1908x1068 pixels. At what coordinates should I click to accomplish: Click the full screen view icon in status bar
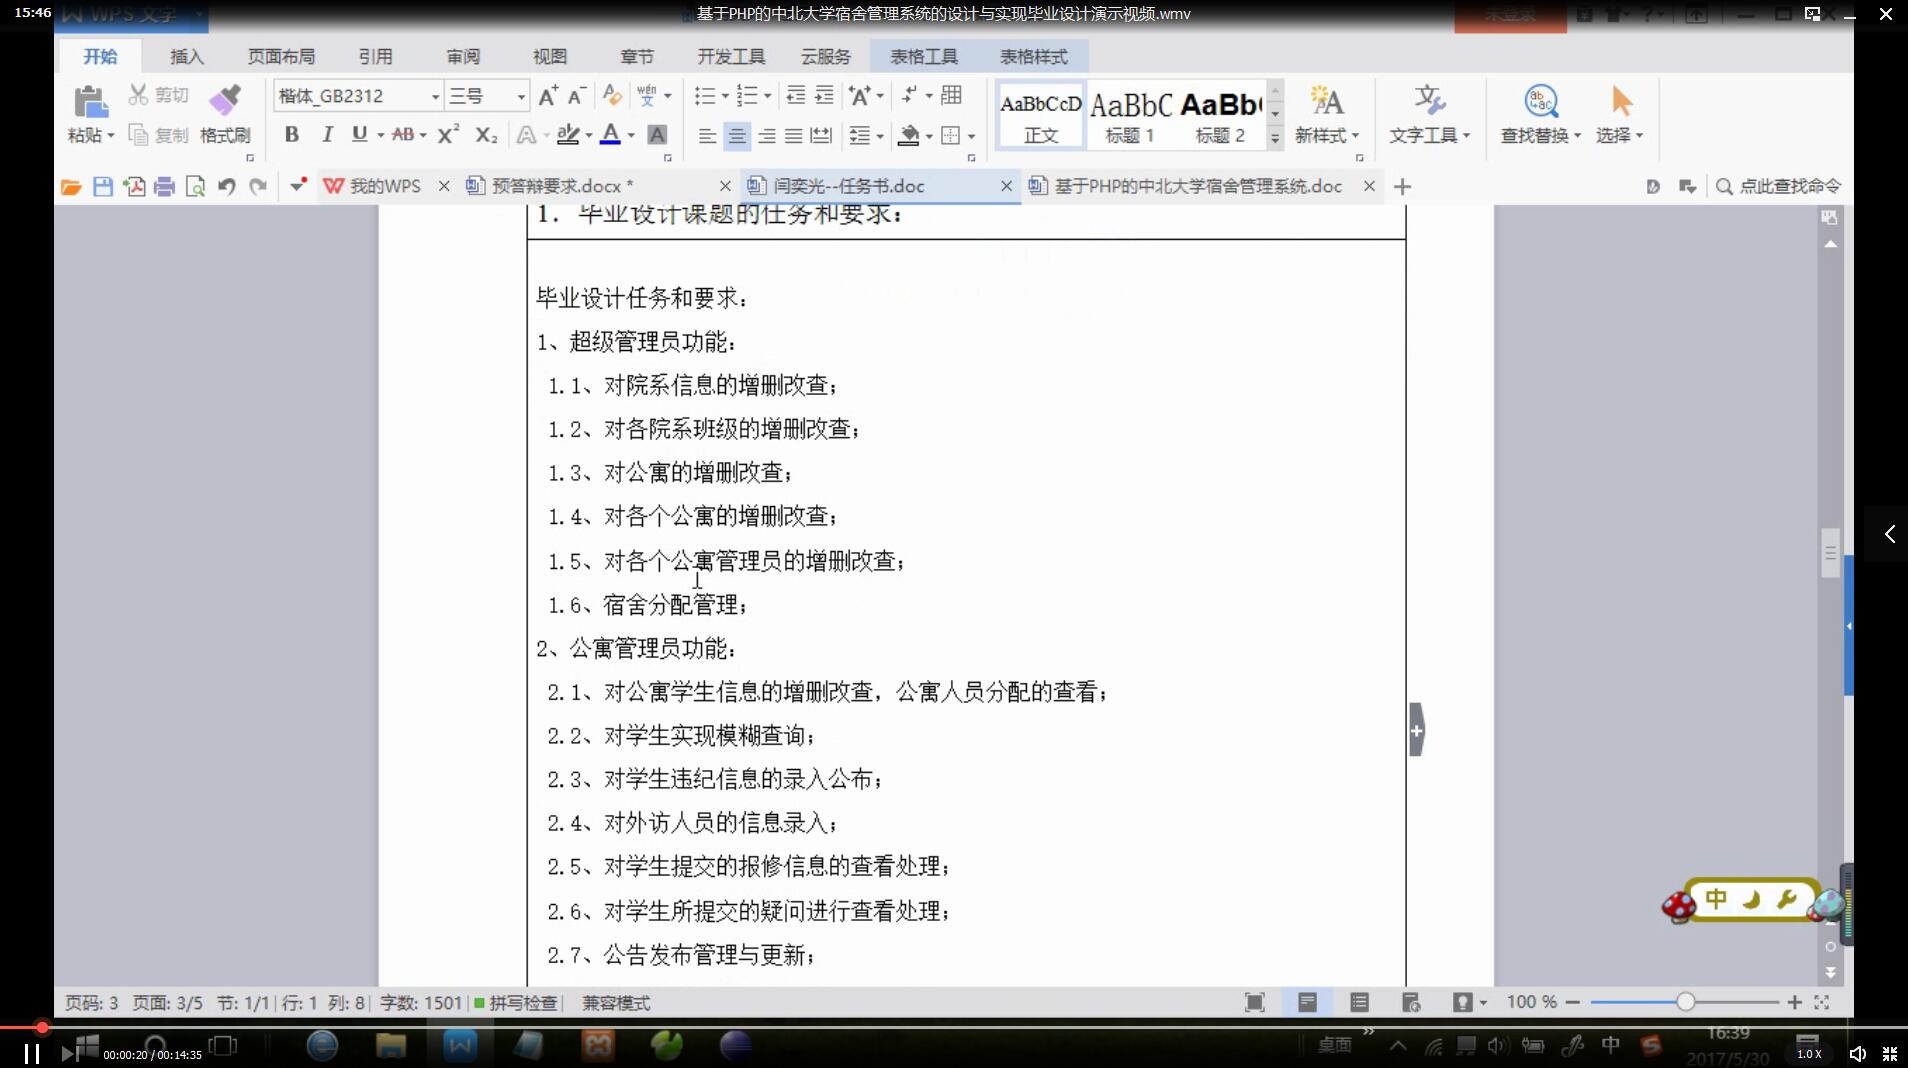(1254, 1002)
